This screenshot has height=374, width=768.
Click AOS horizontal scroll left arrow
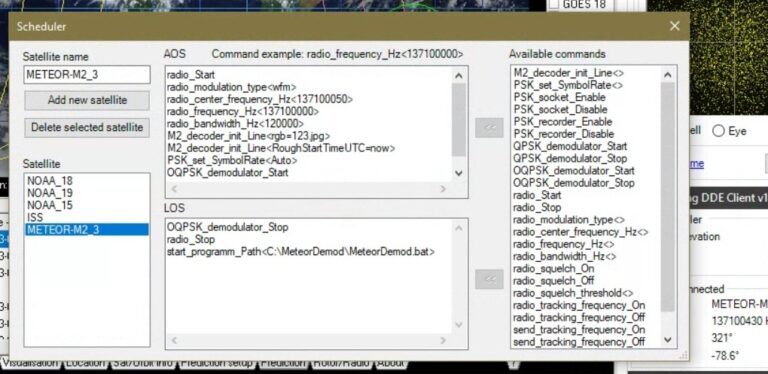[x=173, y=188]
